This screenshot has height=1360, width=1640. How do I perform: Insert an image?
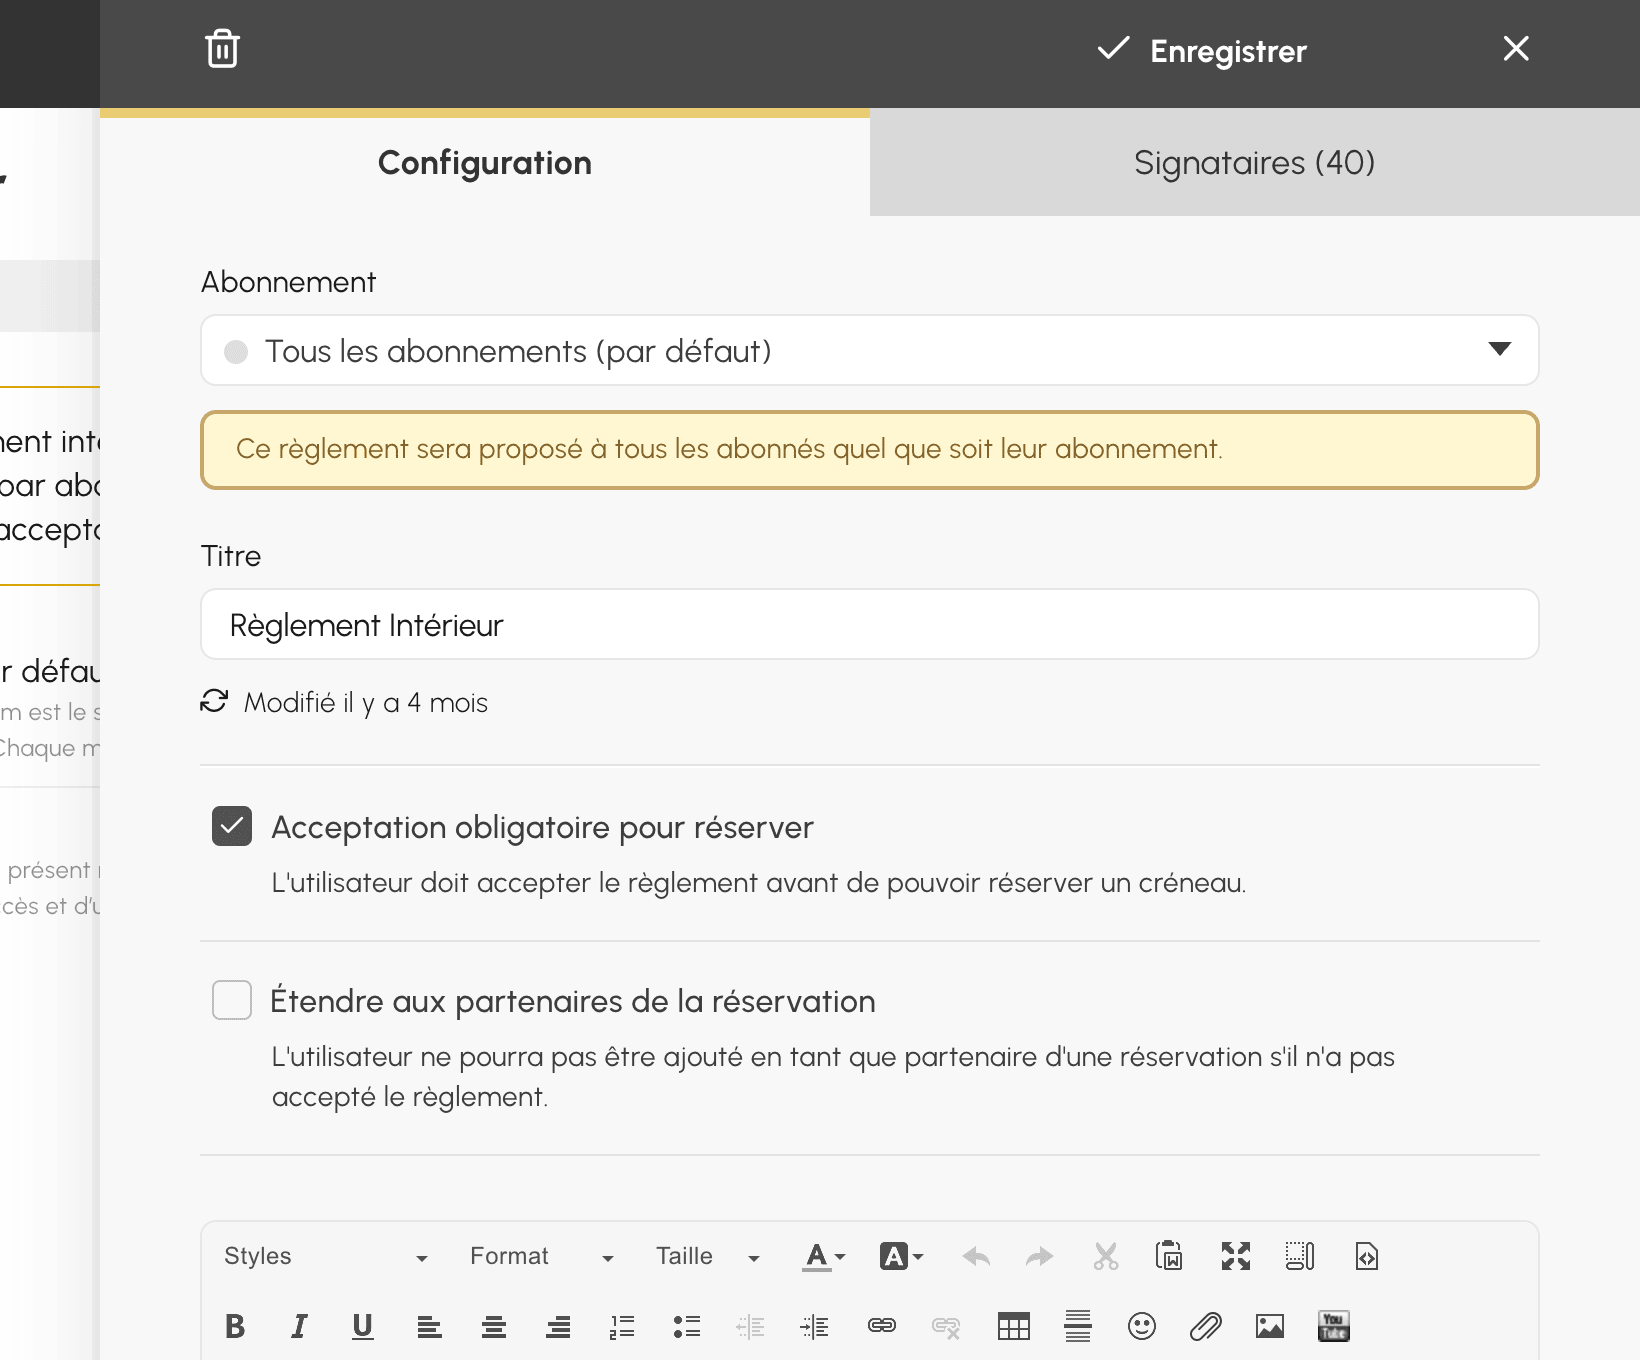tap(1270, 1326)
